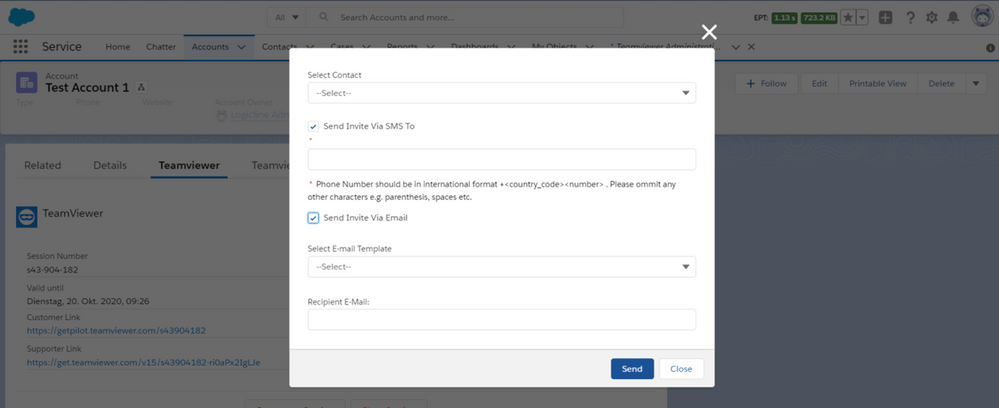Open the help question mark icon

[910, 18]
